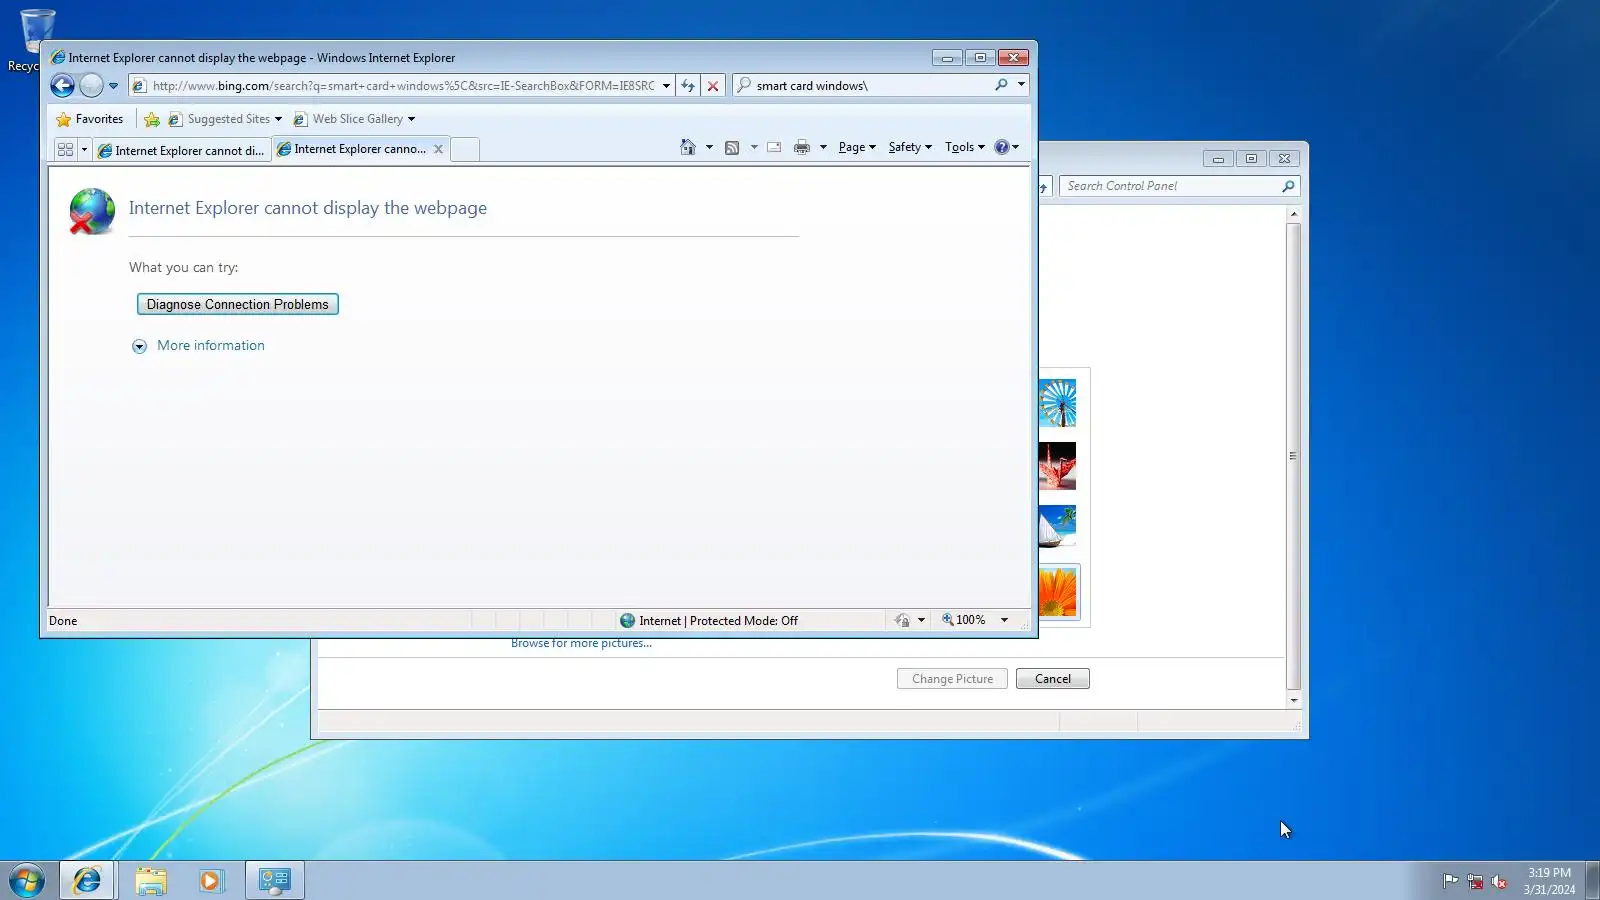Screen dimensions: 1600x900
Task: Open the Windows Start menu orb
Action: pos(27,880)
